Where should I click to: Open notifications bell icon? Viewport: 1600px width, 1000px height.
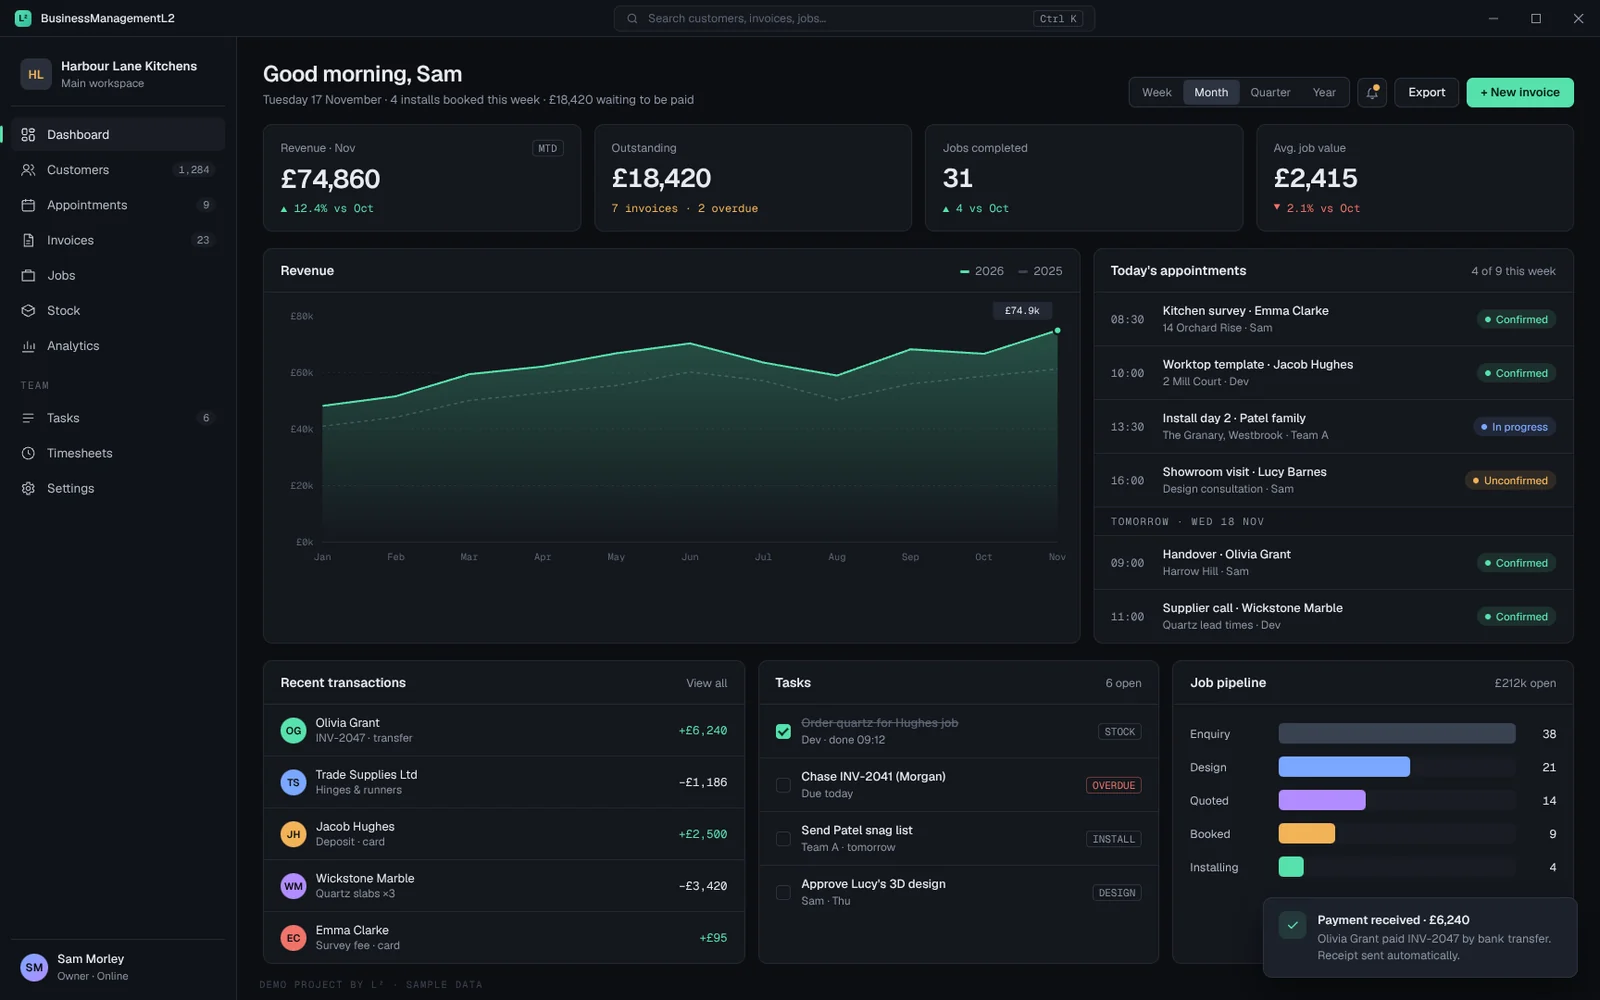tap(1372, 92)
